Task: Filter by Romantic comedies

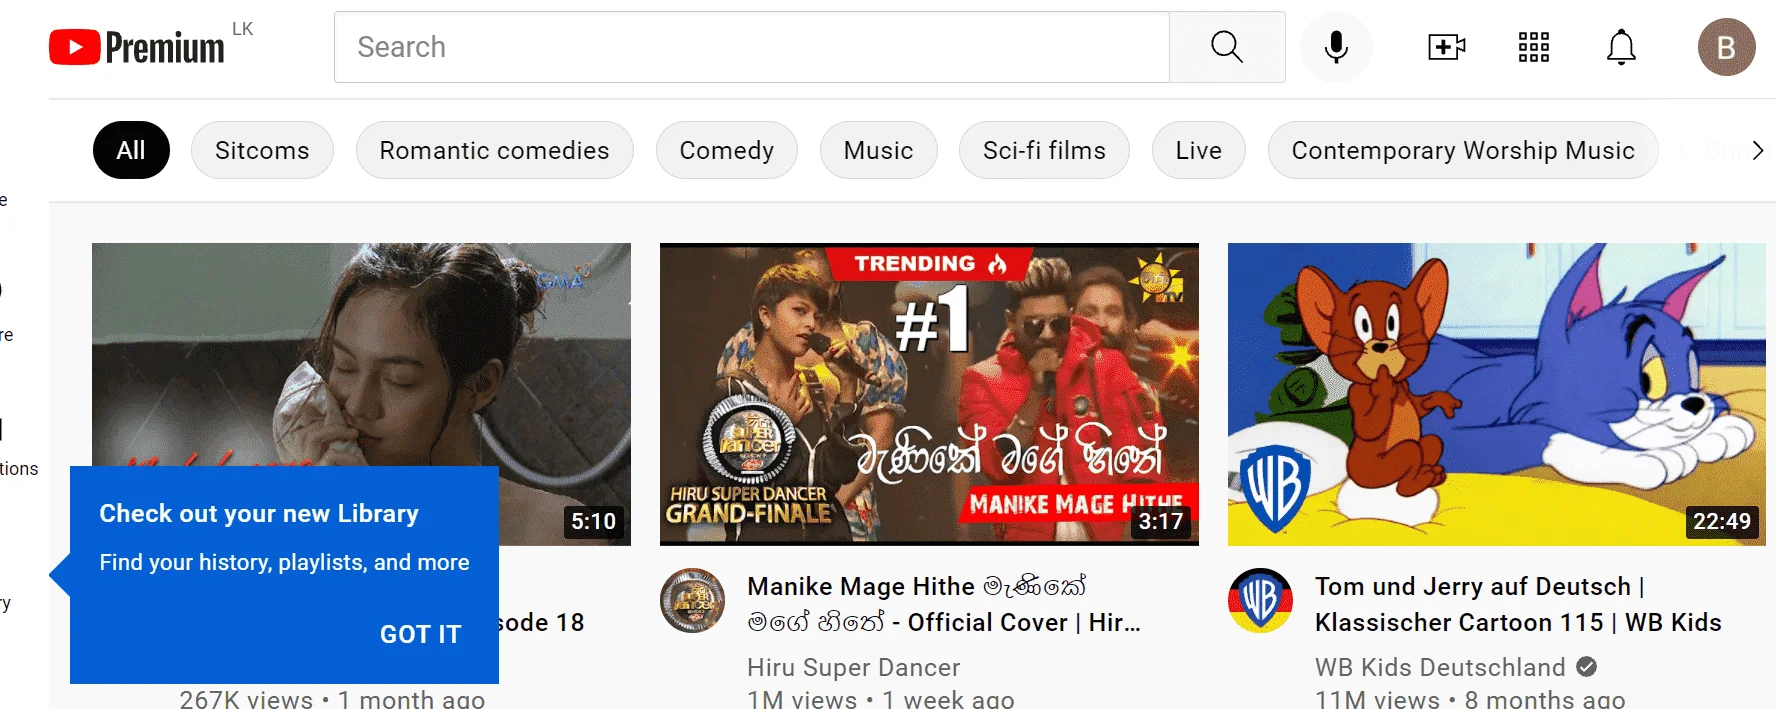Action: 494,150
